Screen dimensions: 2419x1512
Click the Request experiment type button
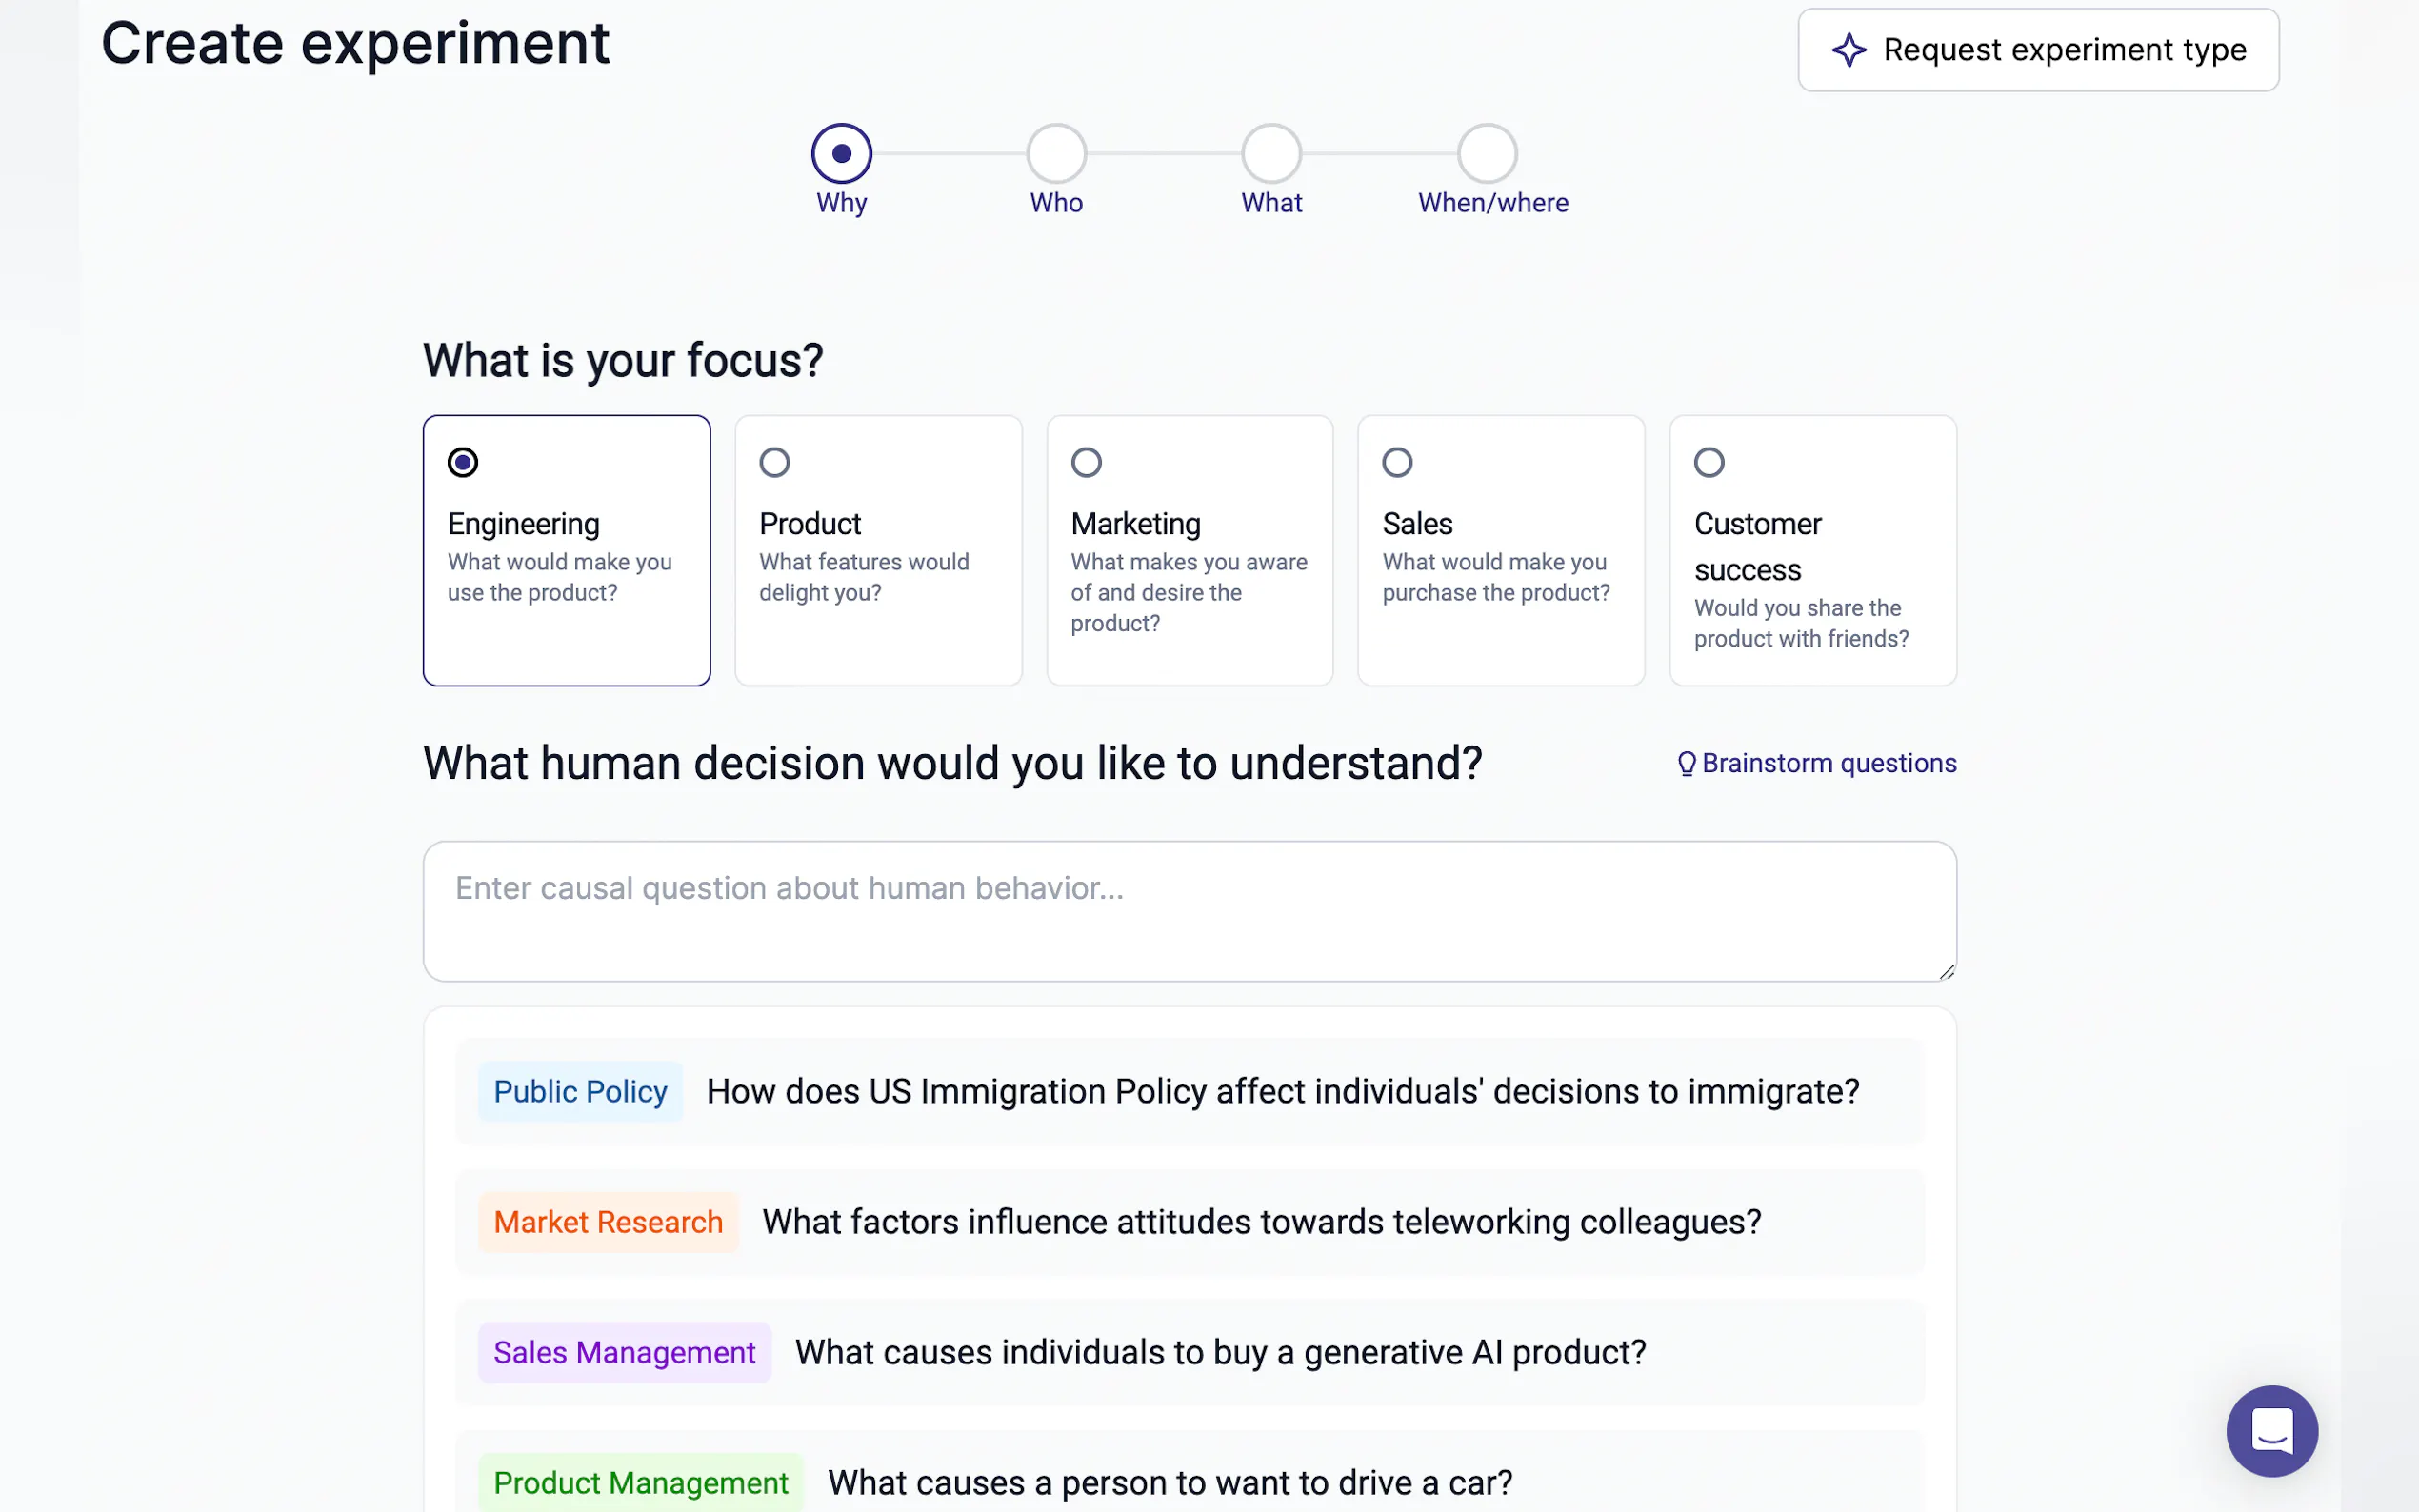pyautogui.click(x=2038, y=50)
